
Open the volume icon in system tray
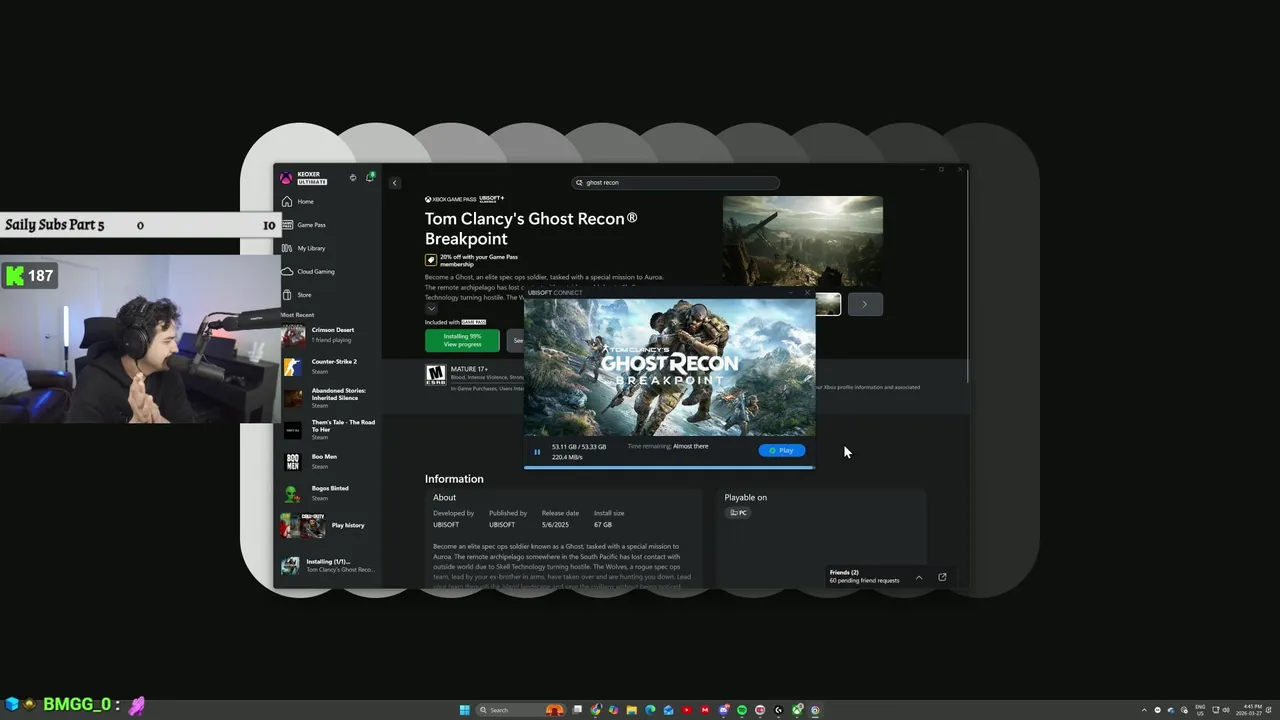1226,710
